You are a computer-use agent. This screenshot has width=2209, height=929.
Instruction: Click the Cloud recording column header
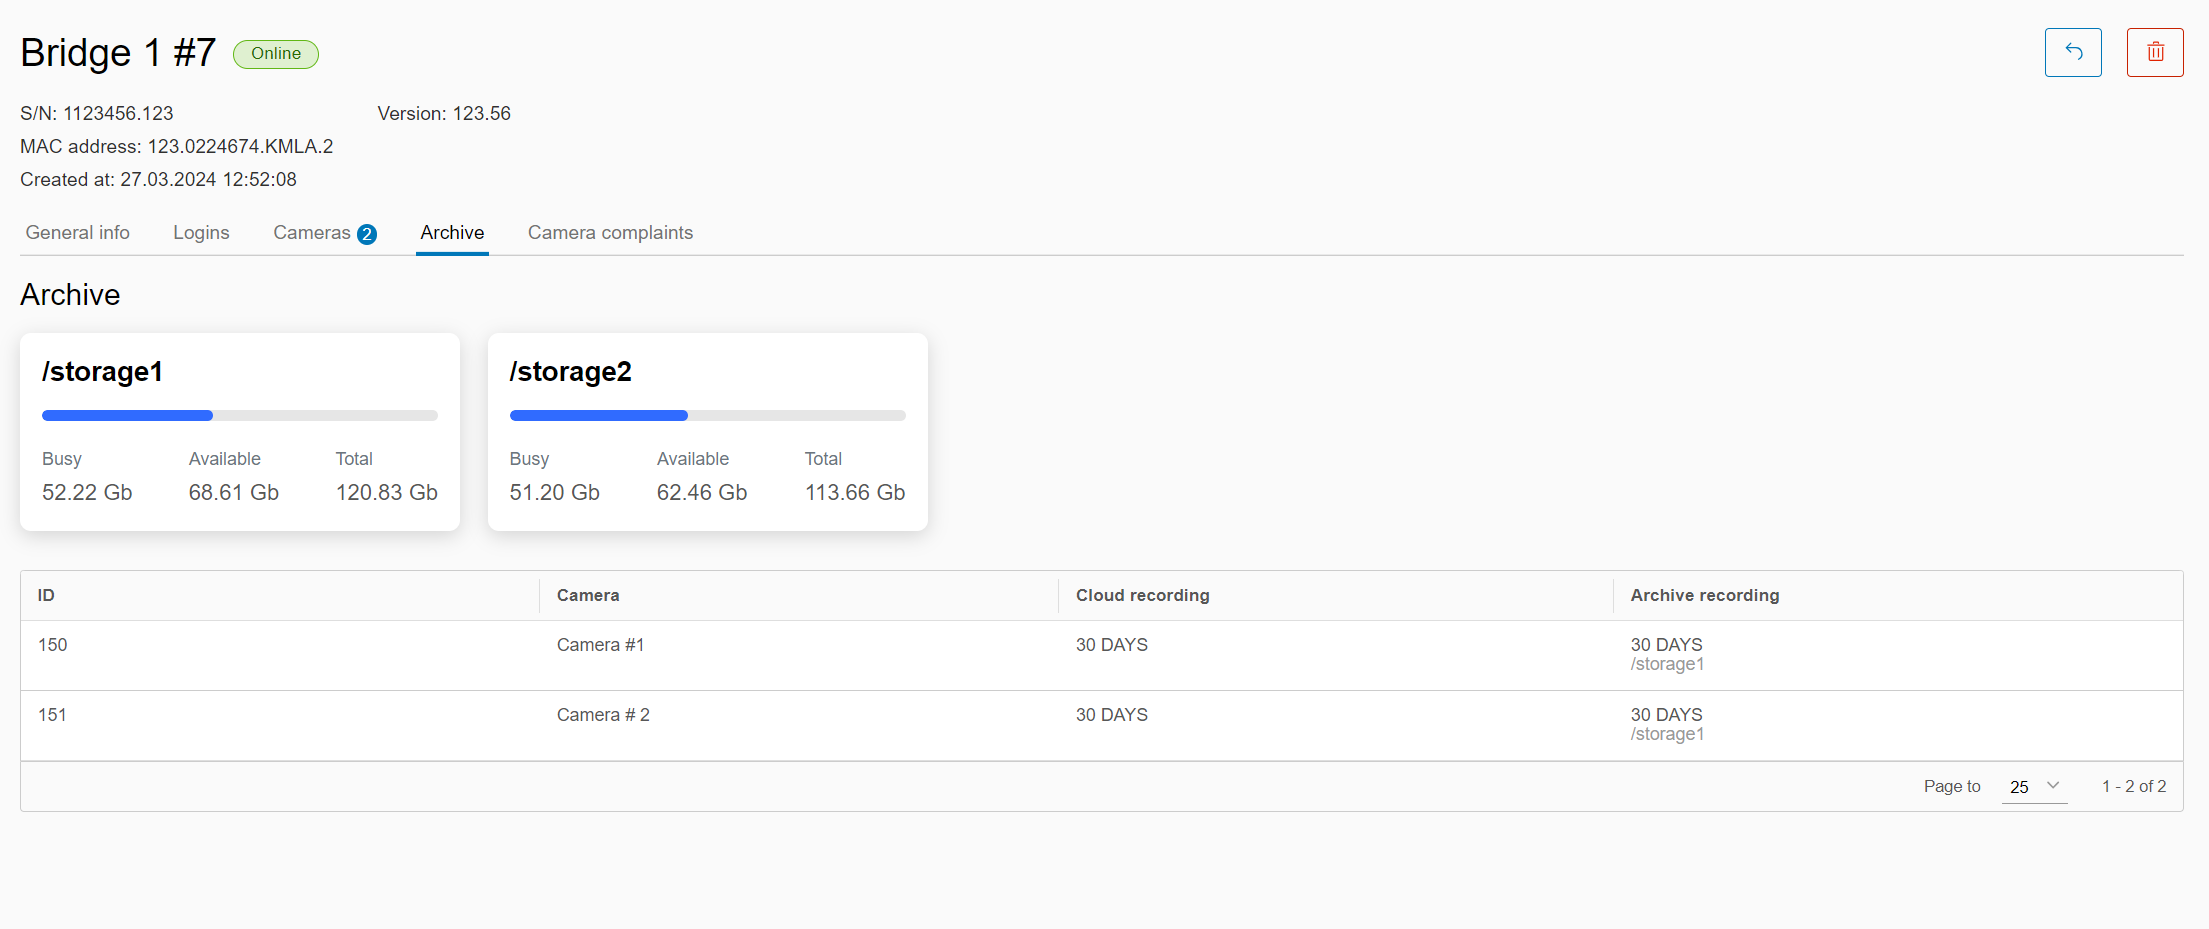[x=1142, y=596]
